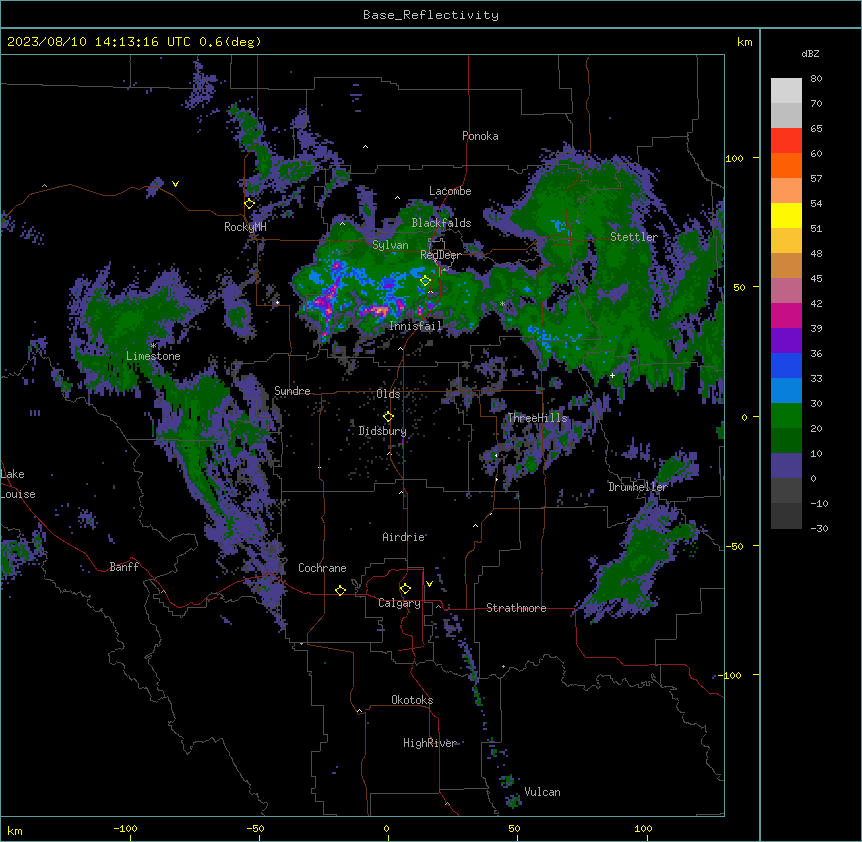Click the -30 value on dBZ legend
Image resolution: width=862 pixels, height=842 pixels.
point(819,529)
